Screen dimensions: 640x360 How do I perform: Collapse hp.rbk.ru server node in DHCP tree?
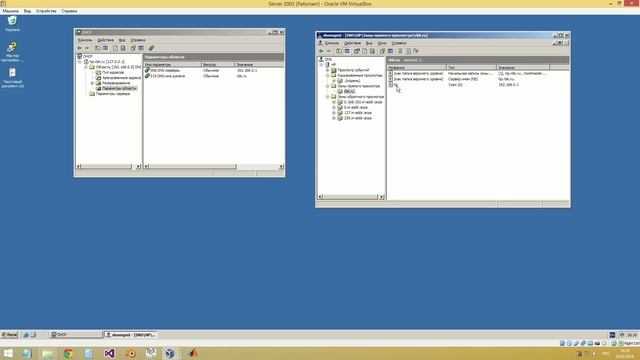[80, 62]
